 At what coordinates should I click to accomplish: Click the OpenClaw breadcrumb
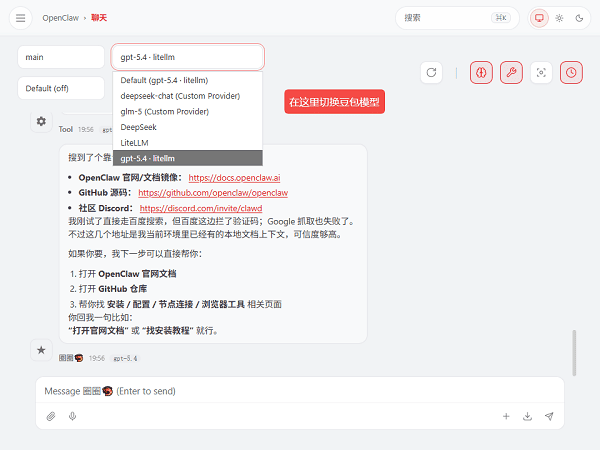point(60,18)
